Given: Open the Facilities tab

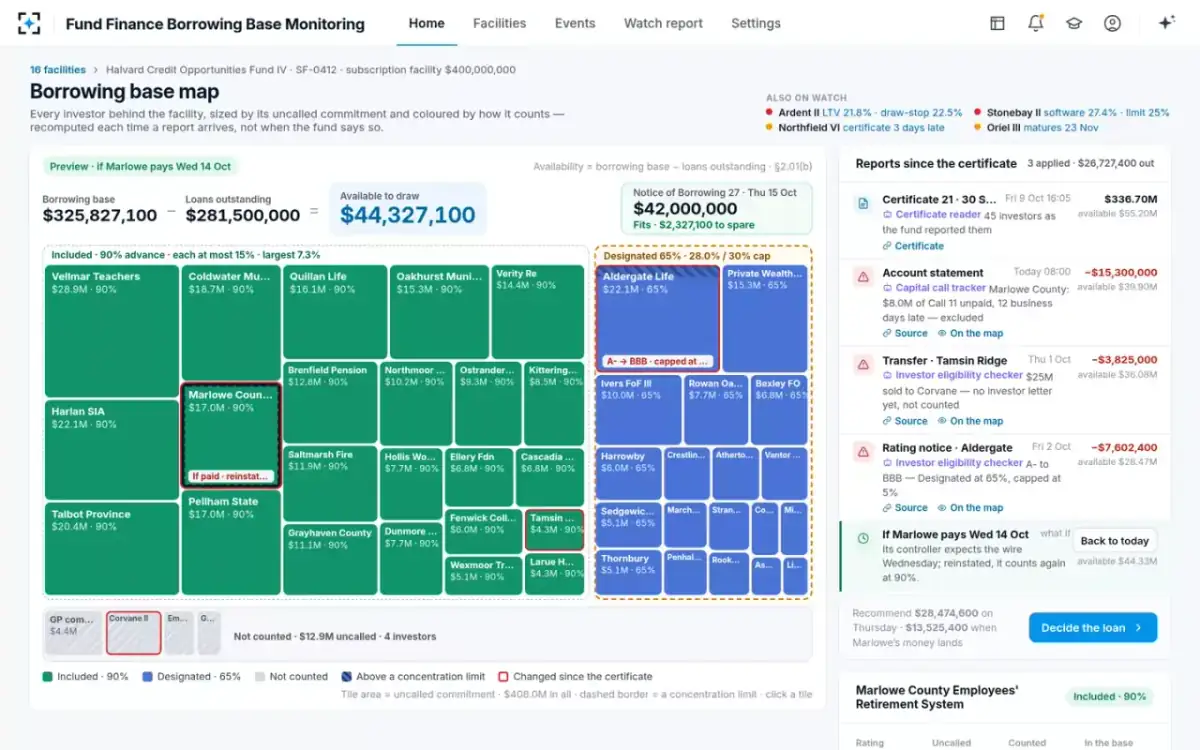Looking at the screenshot, I should coord(499,23).
